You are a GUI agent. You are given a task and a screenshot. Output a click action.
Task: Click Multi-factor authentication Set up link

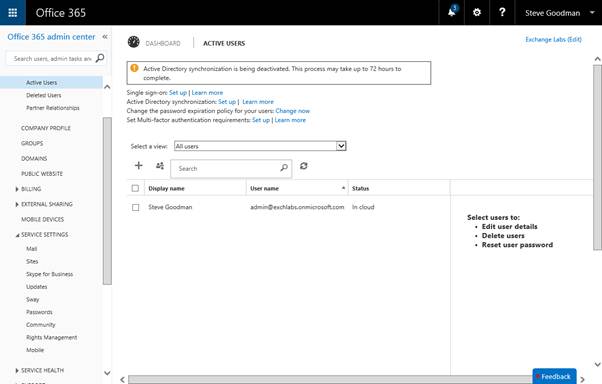(261, 120)
